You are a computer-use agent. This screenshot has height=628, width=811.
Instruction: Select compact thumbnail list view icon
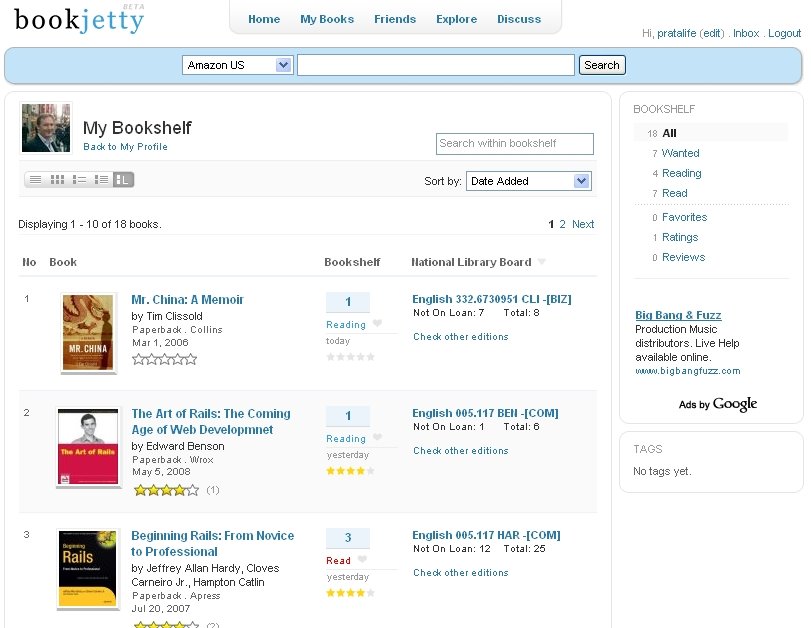(x=79, y=180)
